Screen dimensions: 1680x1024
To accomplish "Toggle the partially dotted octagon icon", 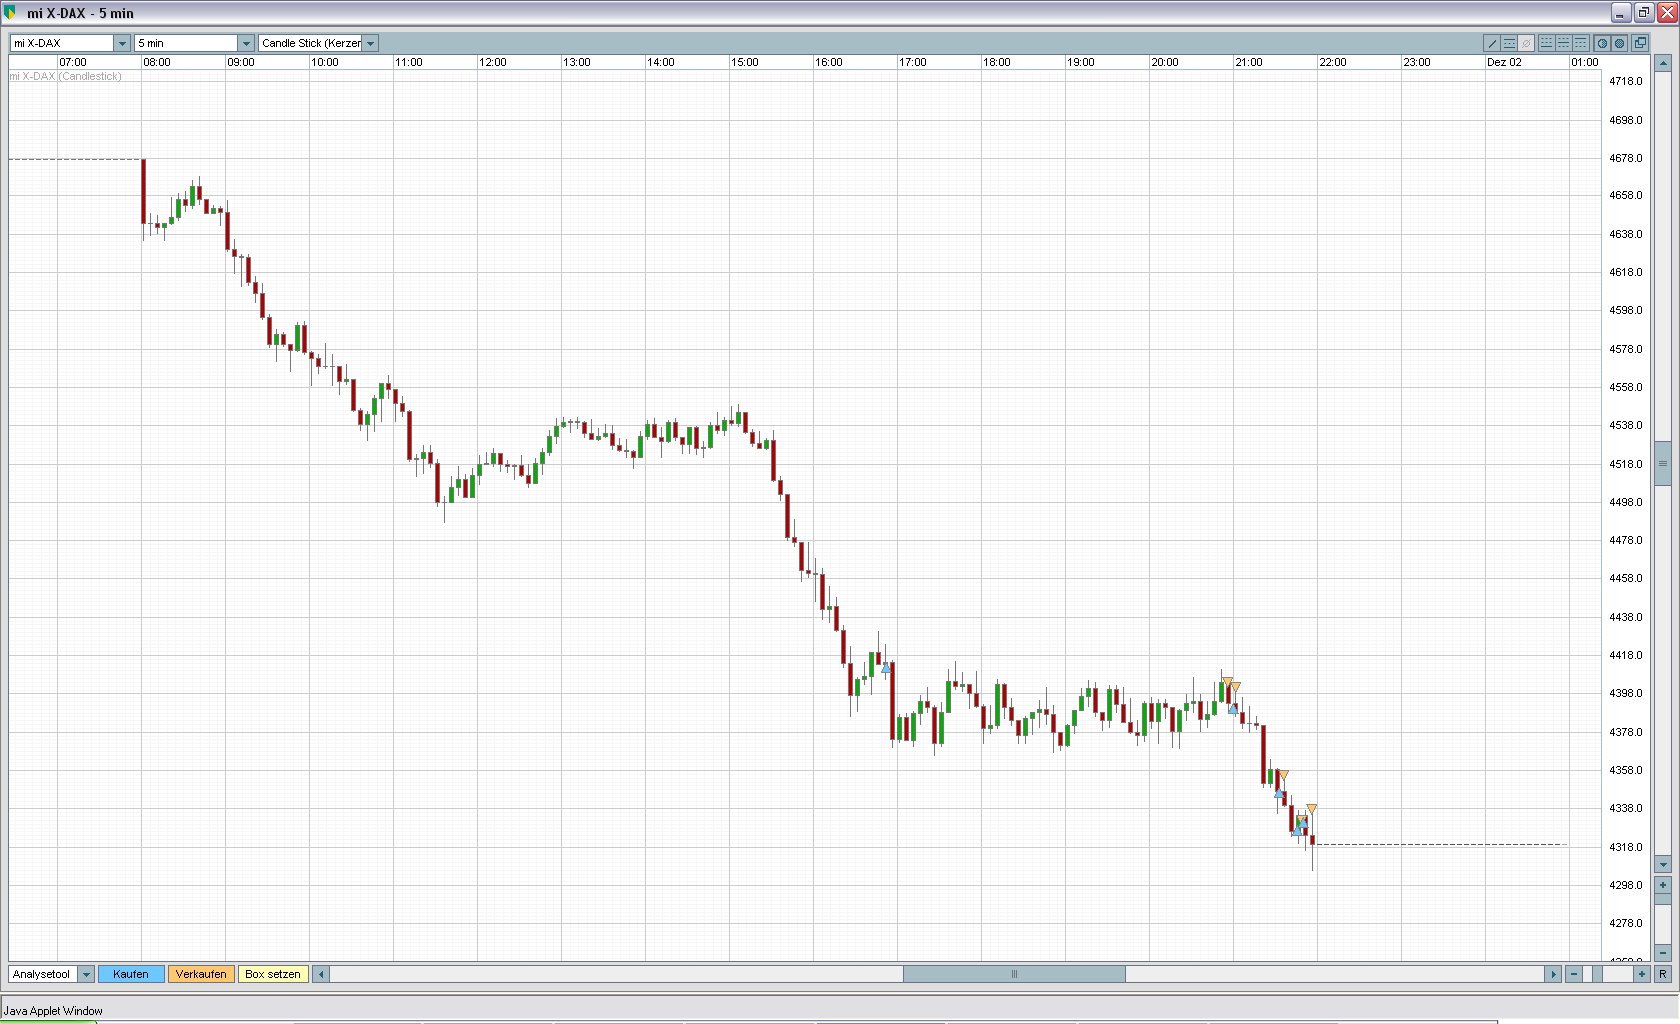I will pyautogui.click(x=1602, y=43).
